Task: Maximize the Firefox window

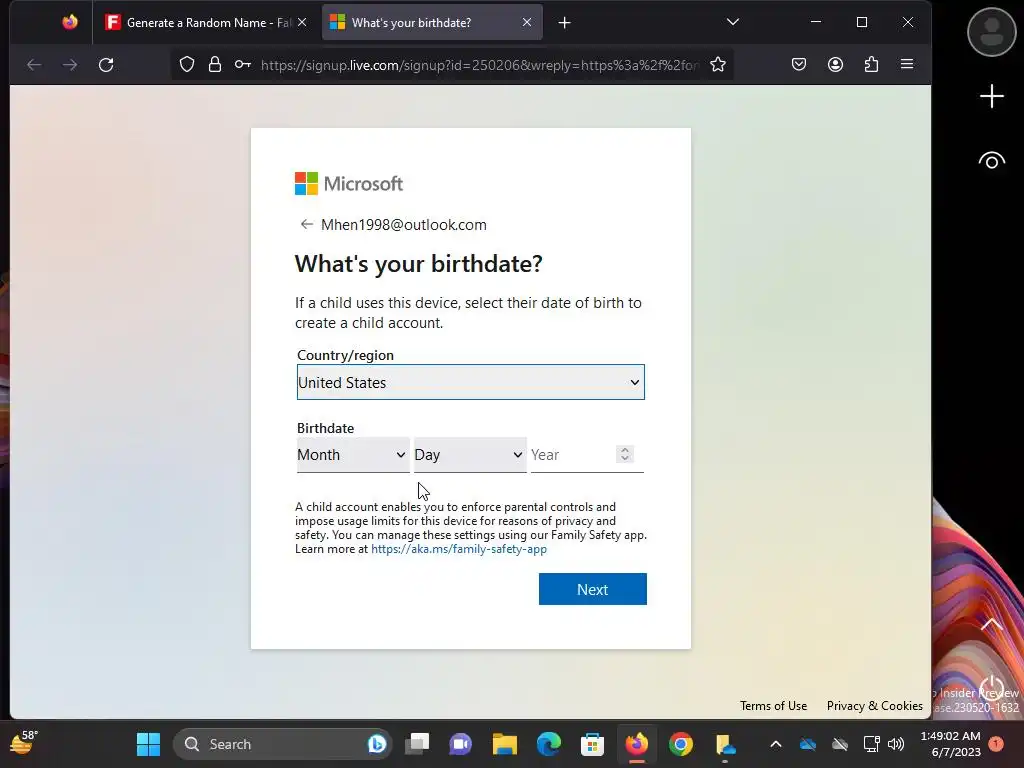Action: (x=861, y=22)
